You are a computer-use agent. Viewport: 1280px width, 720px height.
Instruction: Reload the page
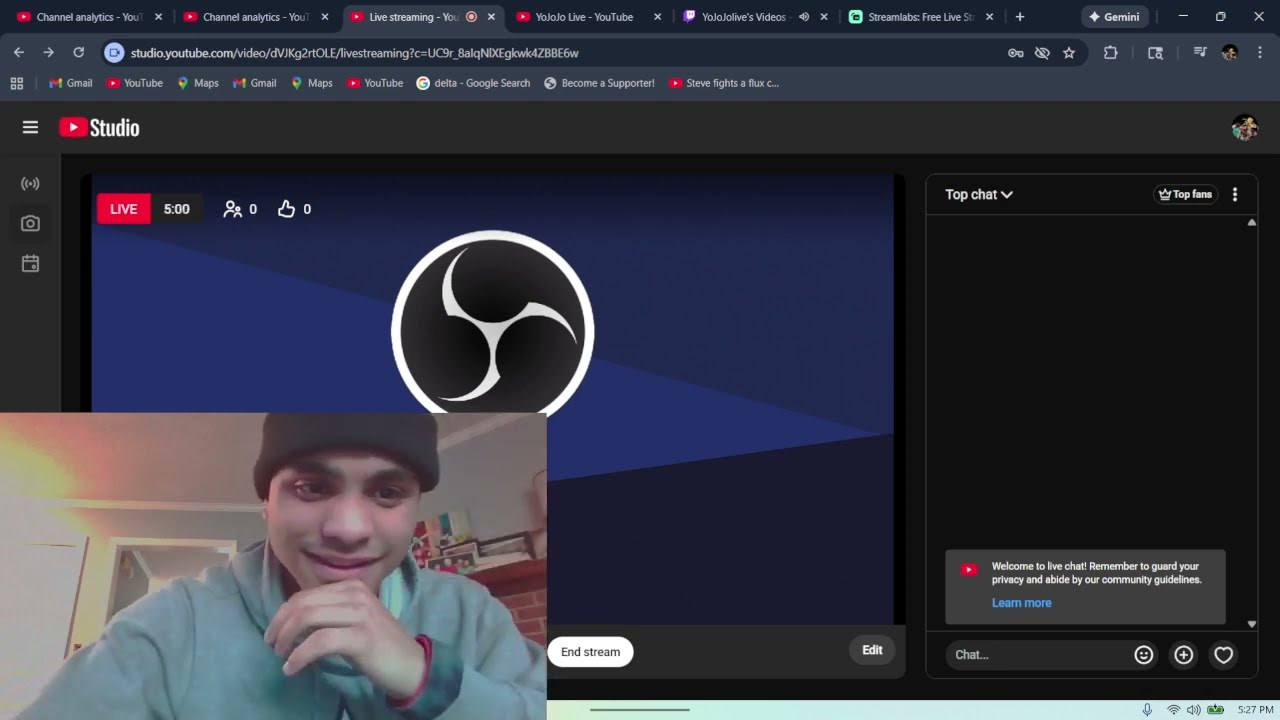click(x=78, y=53)
